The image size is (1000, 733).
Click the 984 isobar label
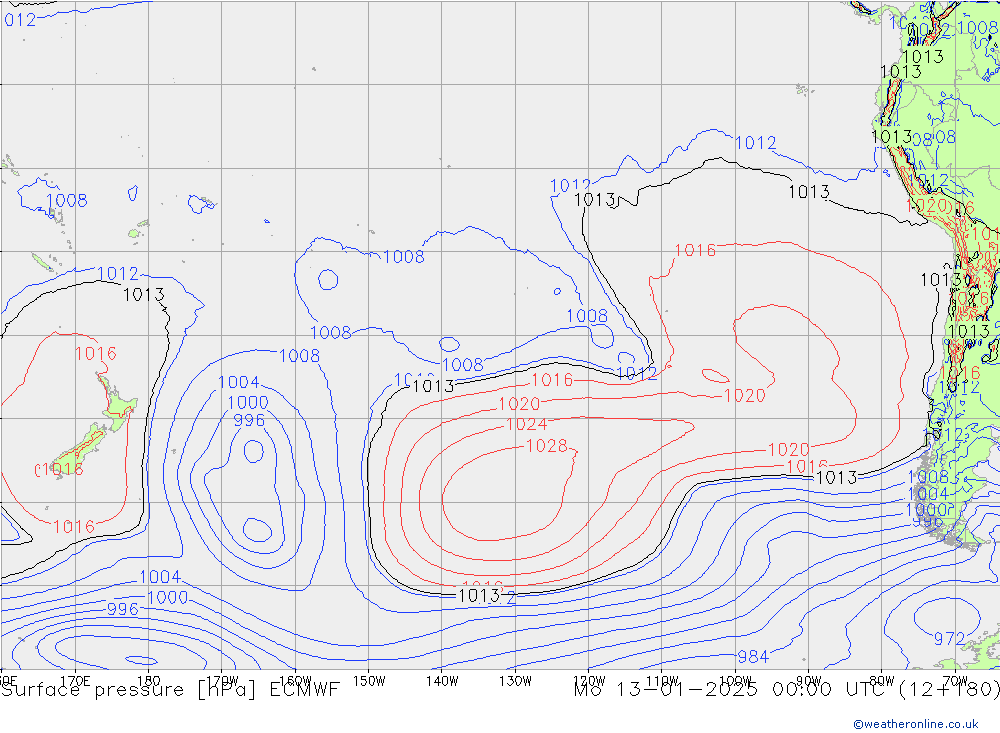753,656
